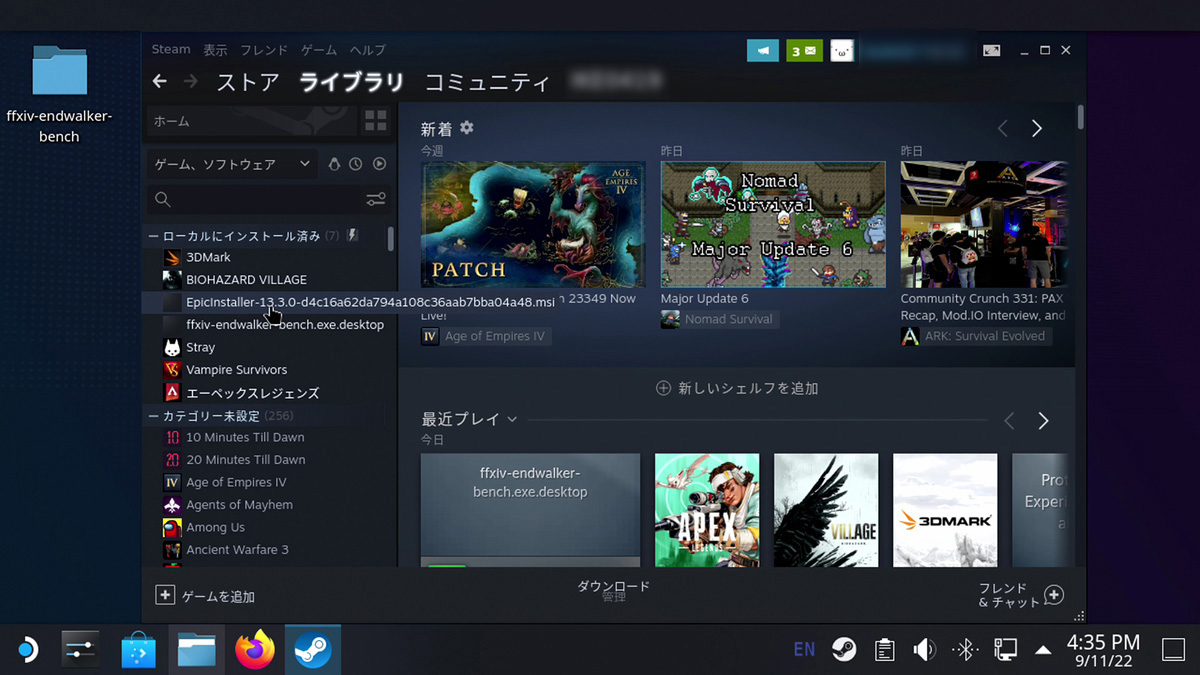
Task: Show next items in 最近プレイ shelf
Action: click(x=1043, y=421)
